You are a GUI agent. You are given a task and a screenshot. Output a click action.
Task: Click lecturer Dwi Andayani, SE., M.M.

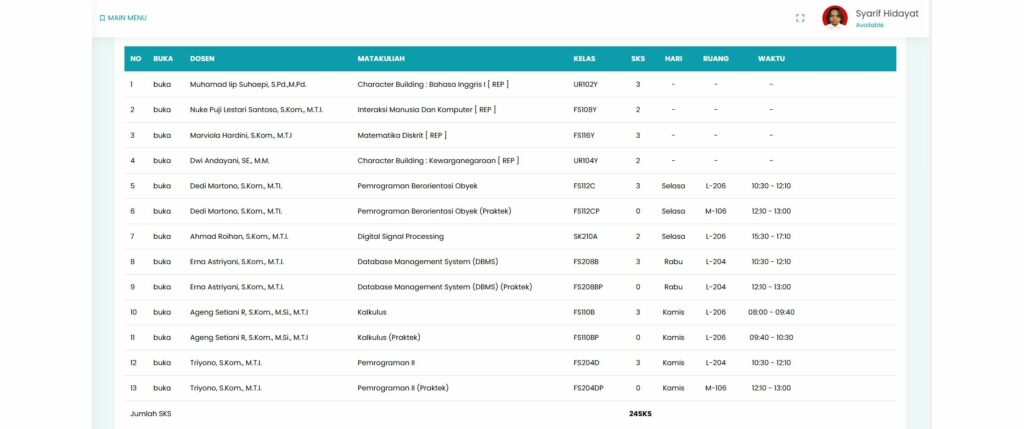click(229, 161)
